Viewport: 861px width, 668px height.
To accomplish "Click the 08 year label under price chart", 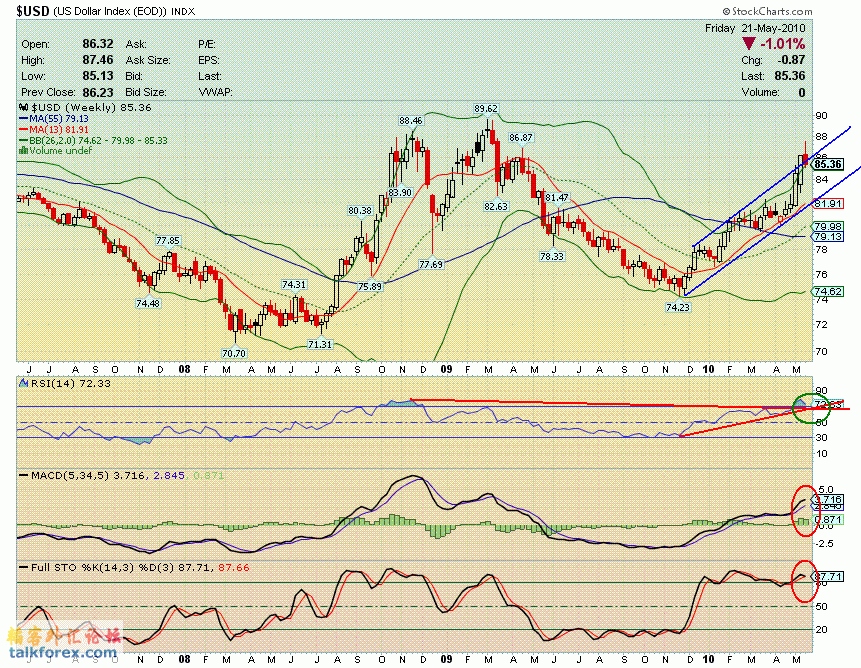I will coord(185,369).
